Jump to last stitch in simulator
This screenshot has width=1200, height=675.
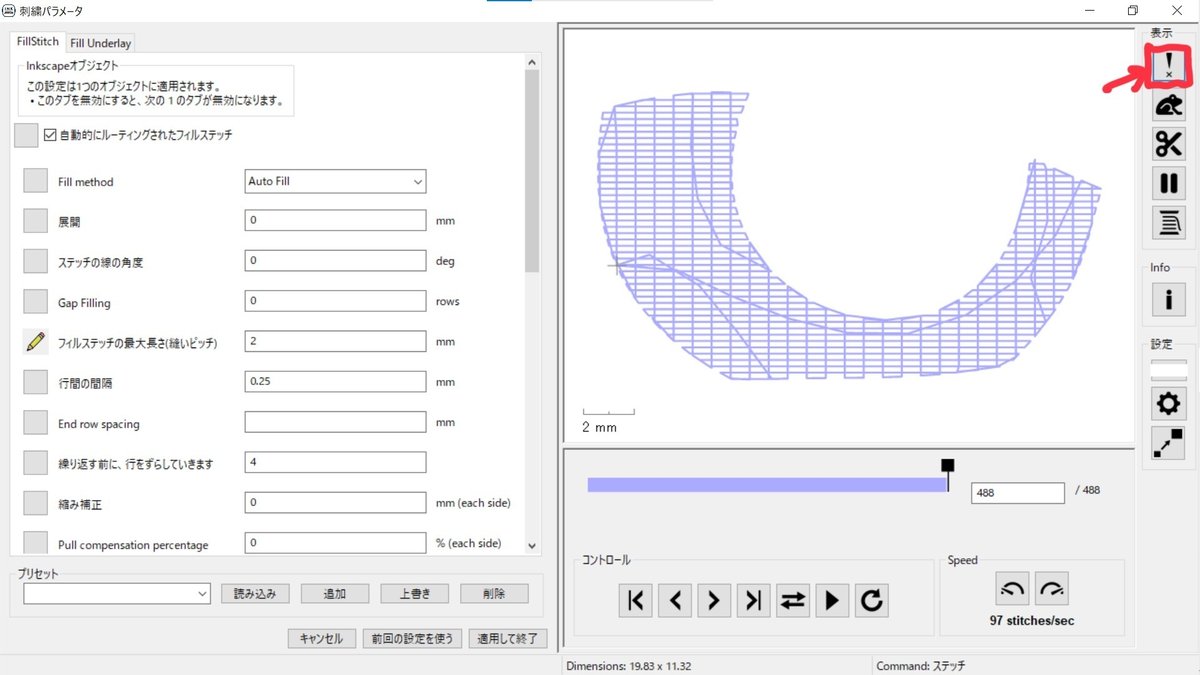point(753,600)
